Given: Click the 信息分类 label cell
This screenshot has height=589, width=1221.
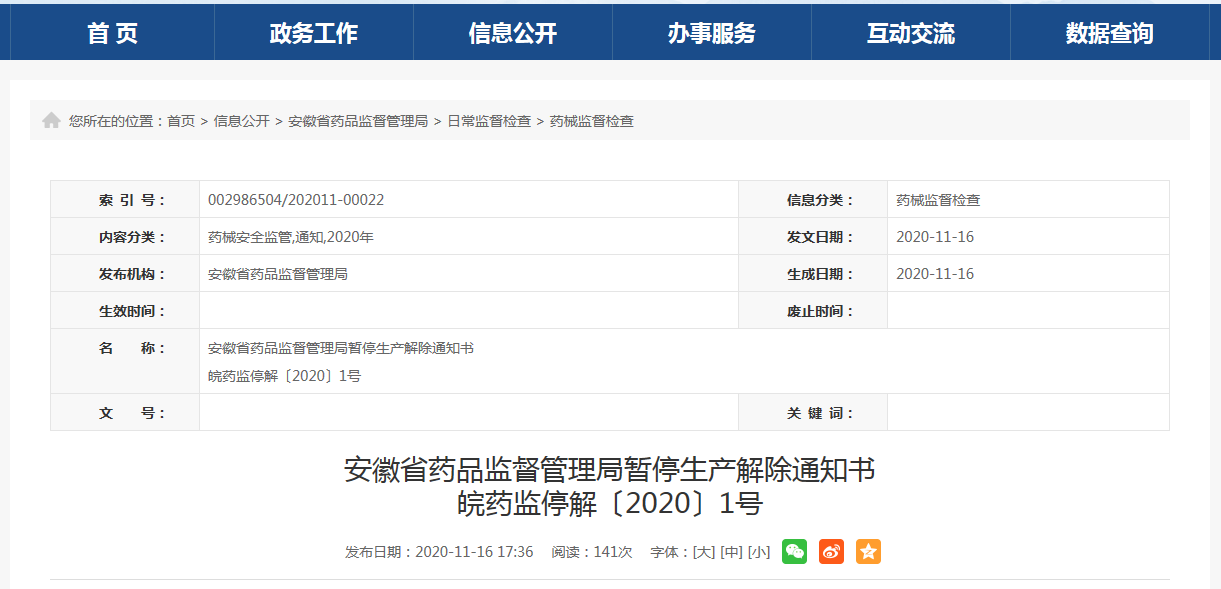Looking at the screenshot, I should [x=813, y=200].
